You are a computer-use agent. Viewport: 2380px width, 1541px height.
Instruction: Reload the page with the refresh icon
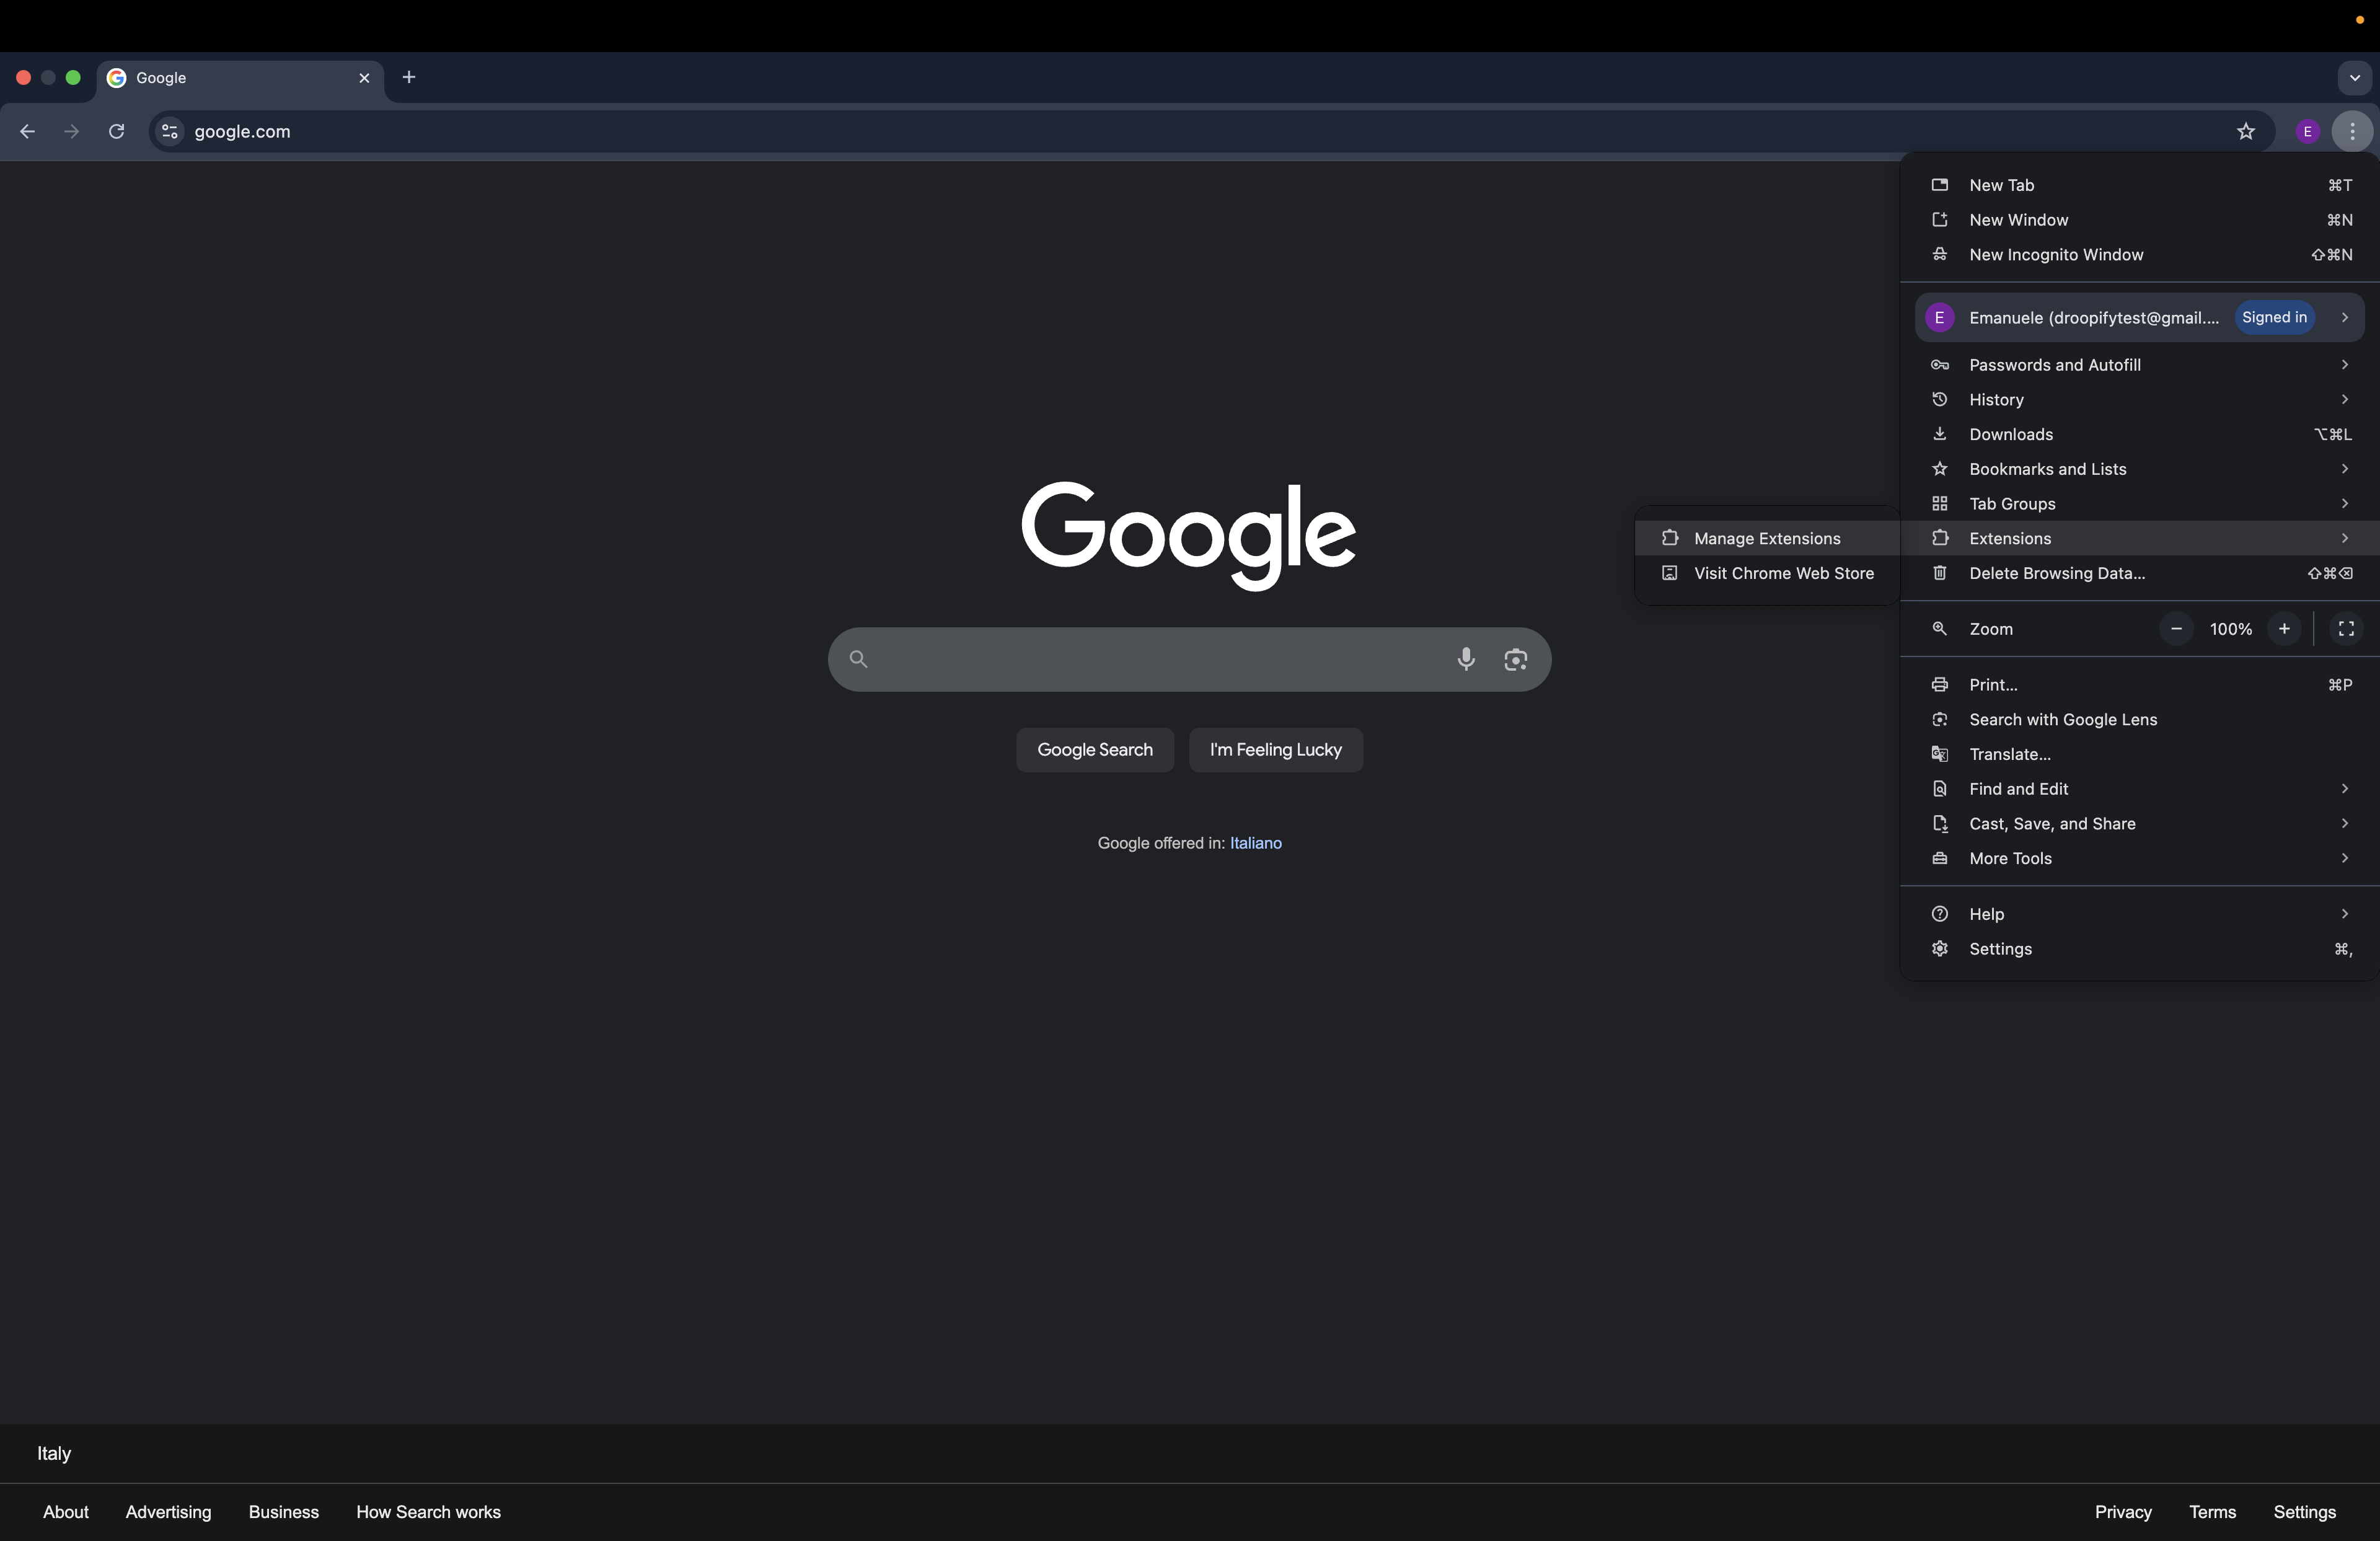tap(116, 131)
